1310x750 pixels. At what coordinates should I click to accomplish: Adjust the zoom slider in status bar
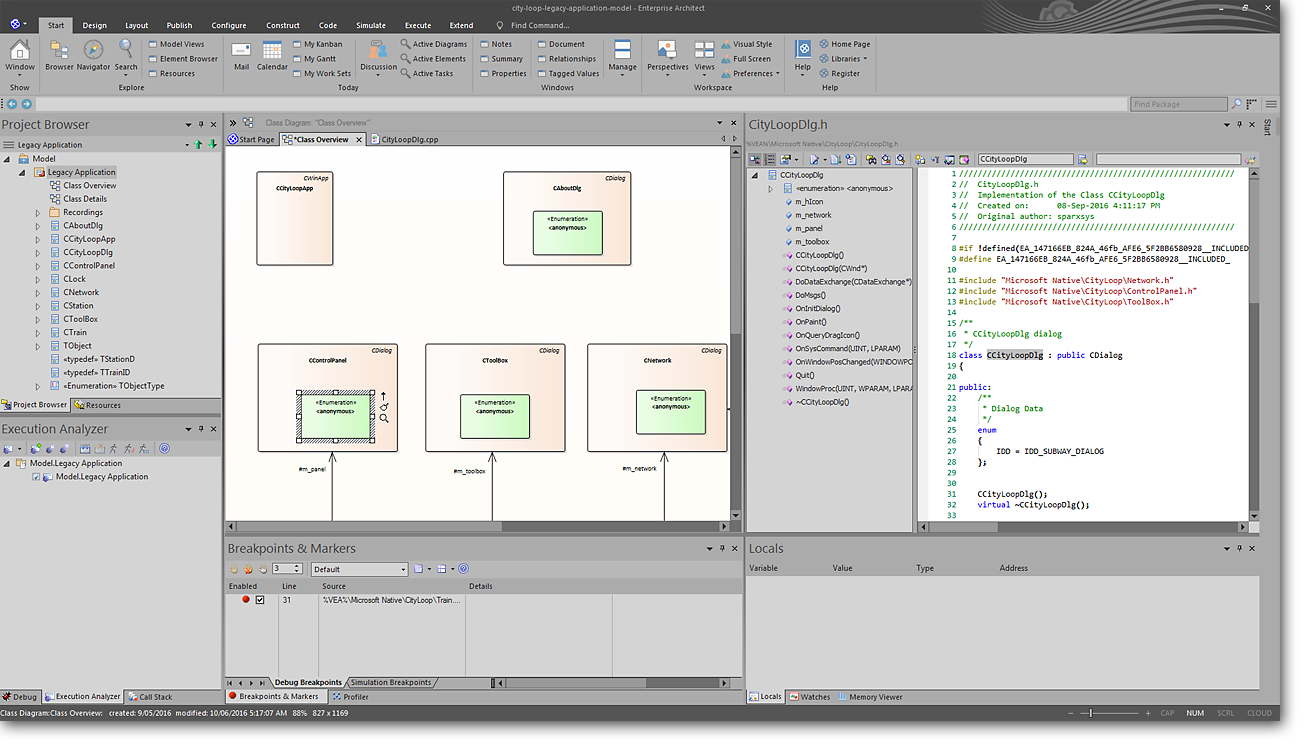coord(1092,713)
